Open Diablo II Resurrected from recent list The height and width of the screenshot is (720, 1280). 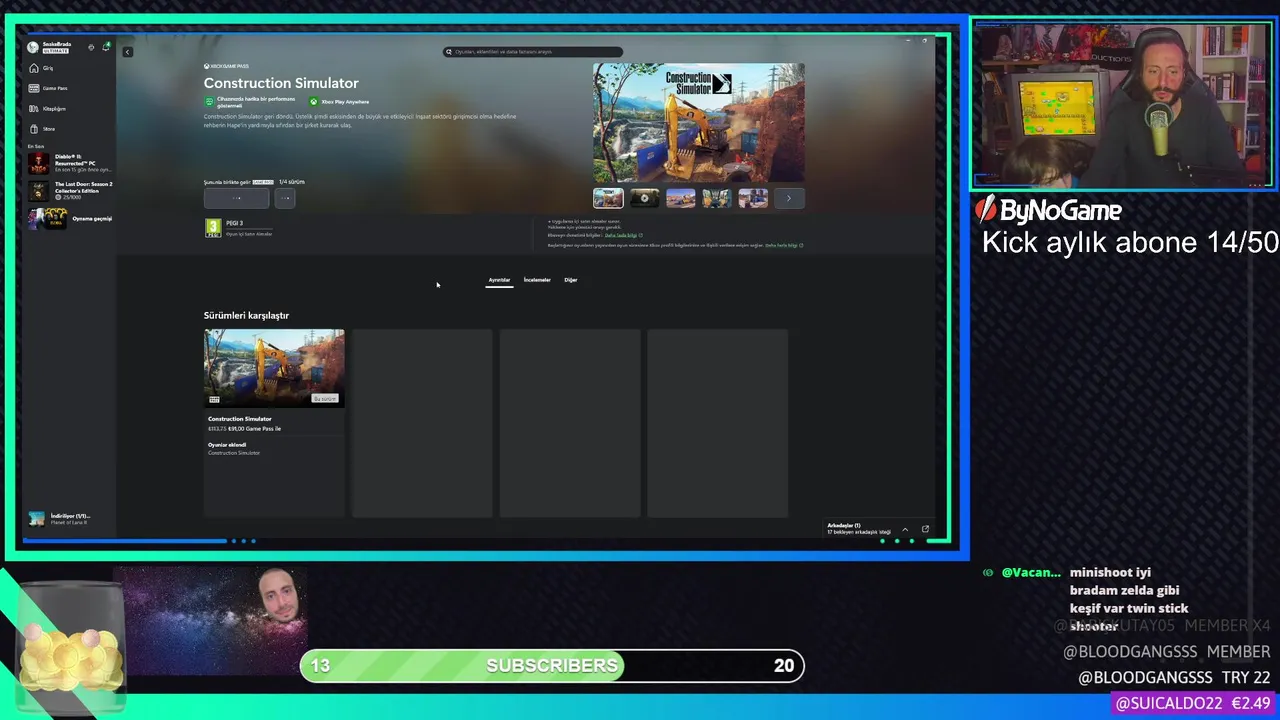point(70,163)
